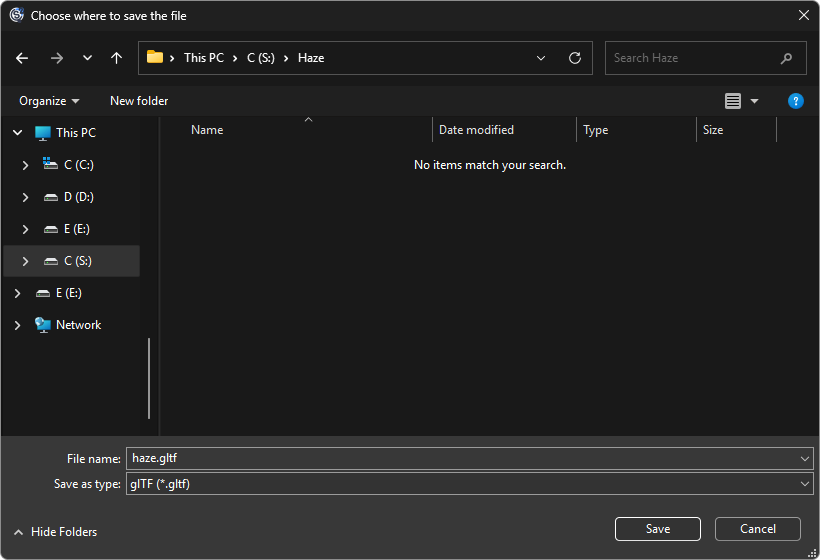The image size is (820, 560).
Task: Go back using the left arrow
Action: (x=22, y=58)
